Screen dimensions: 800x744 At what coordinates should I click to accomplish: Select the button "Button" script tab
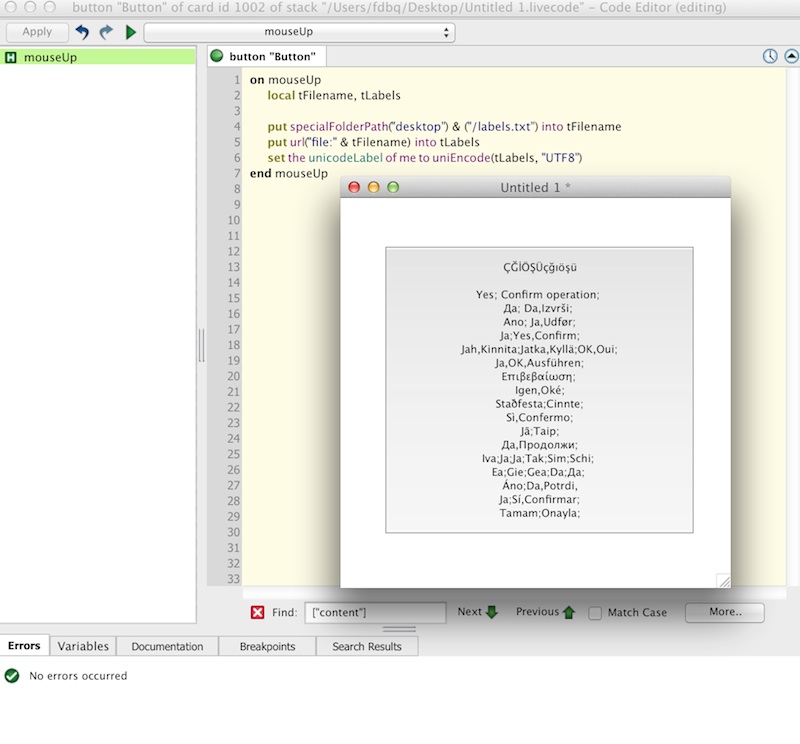tap(266, 57)
